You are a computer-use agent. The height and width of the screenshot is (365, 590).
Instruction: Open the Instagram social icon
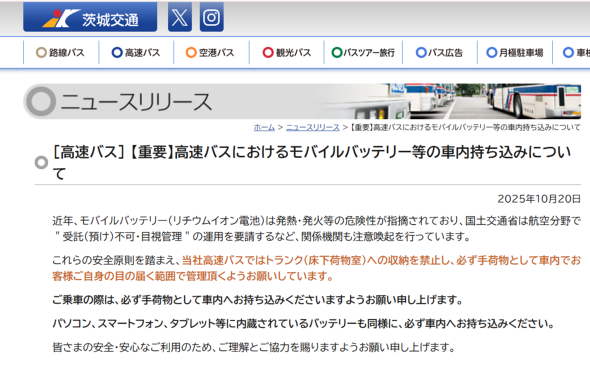pos(211,17)
